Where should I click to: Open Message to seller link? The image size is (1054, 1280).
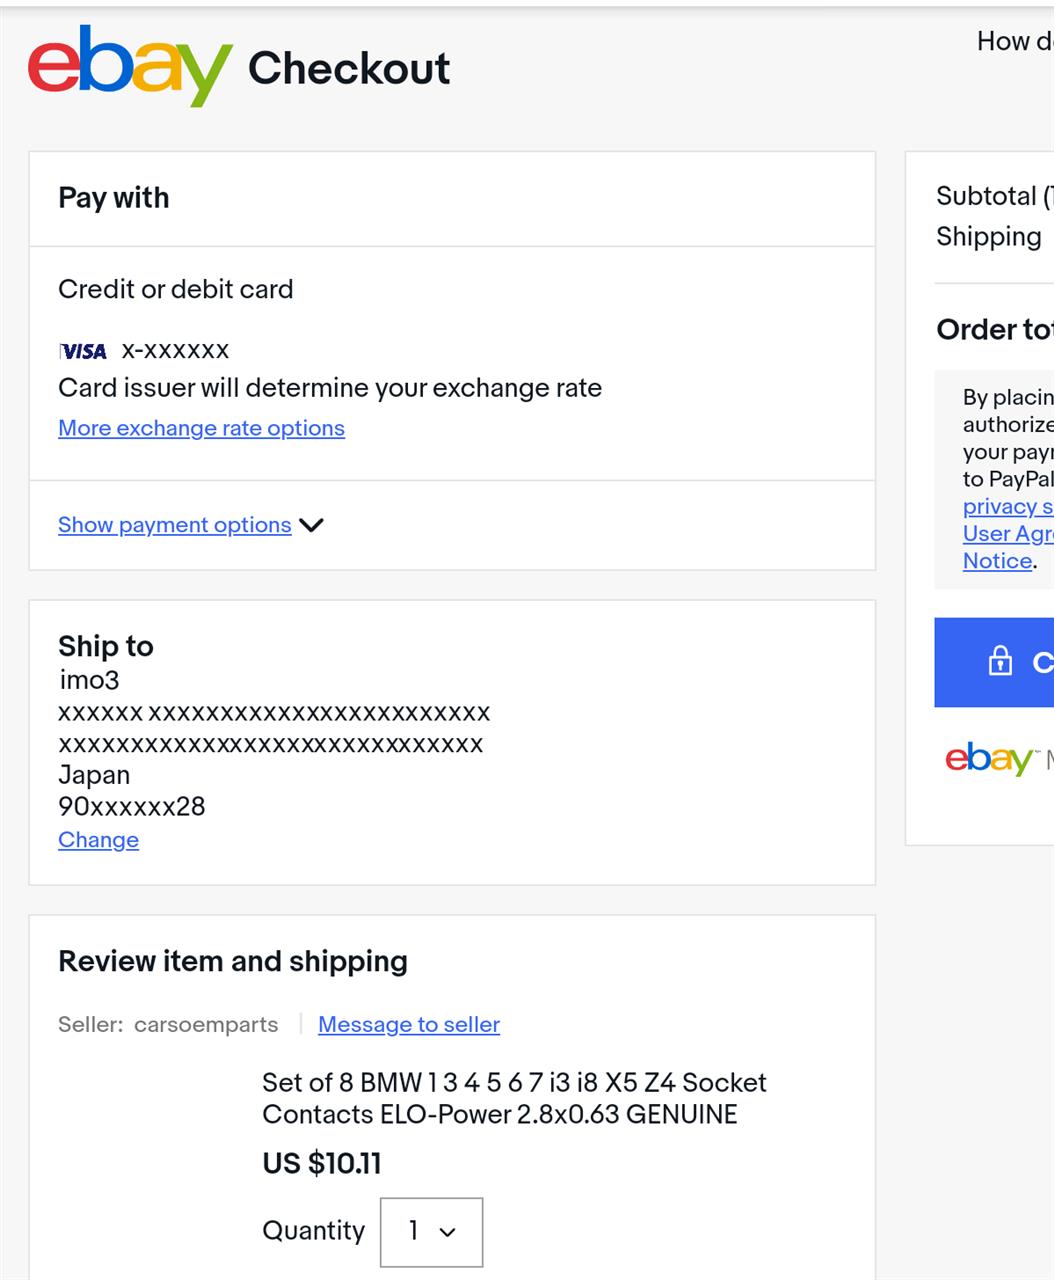(x=409, y=1025)
